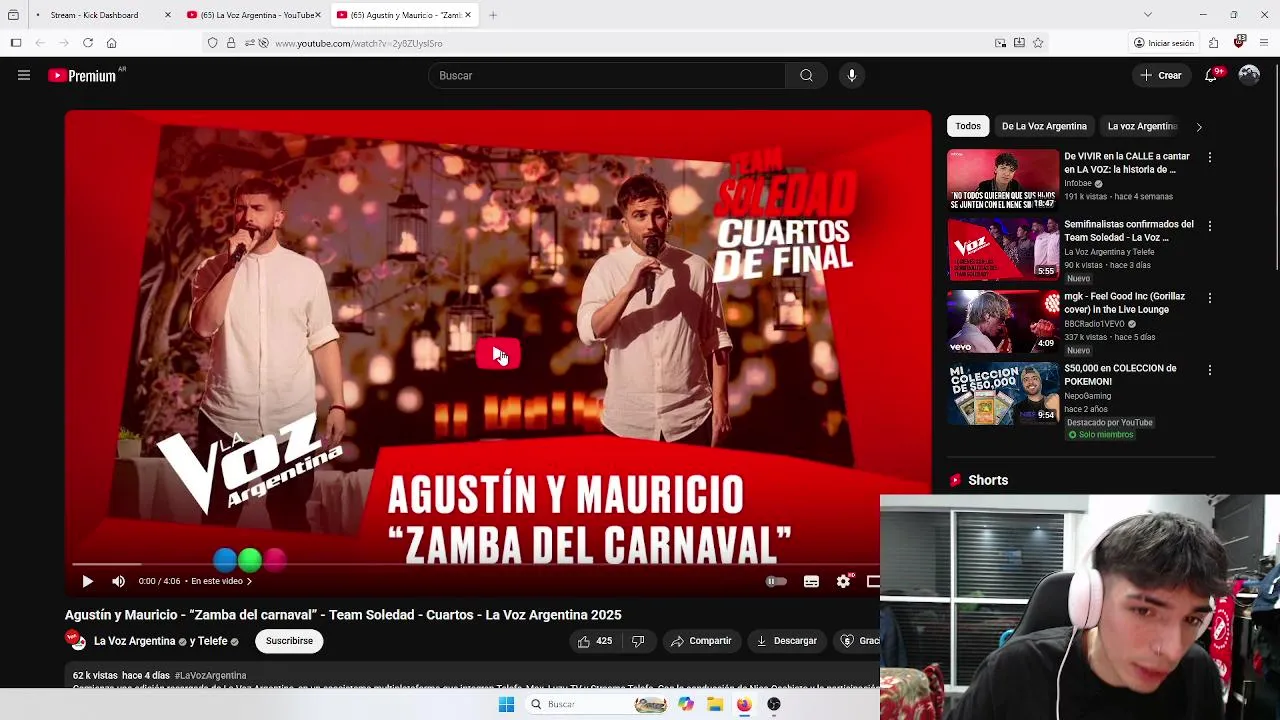Click the #LaVozArgentina hashtag
This screenshot has height=720, width=1280.
point(210,676)
